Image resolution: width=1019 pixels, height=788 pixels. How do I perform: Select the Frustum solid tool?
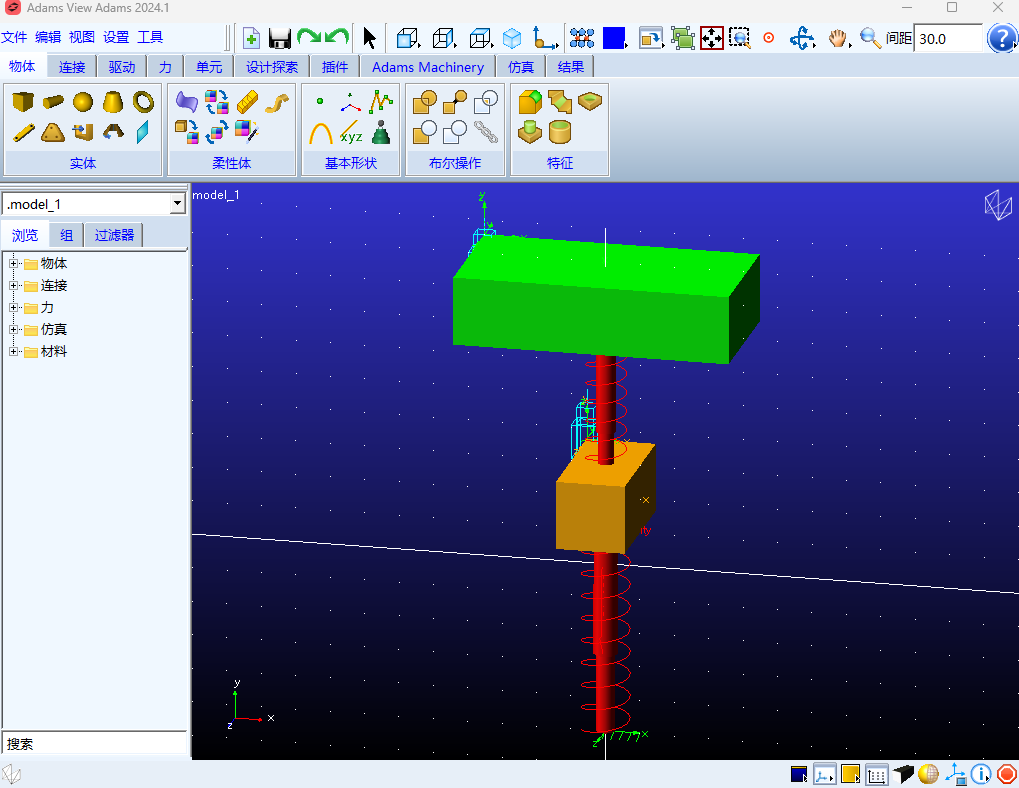113,102
